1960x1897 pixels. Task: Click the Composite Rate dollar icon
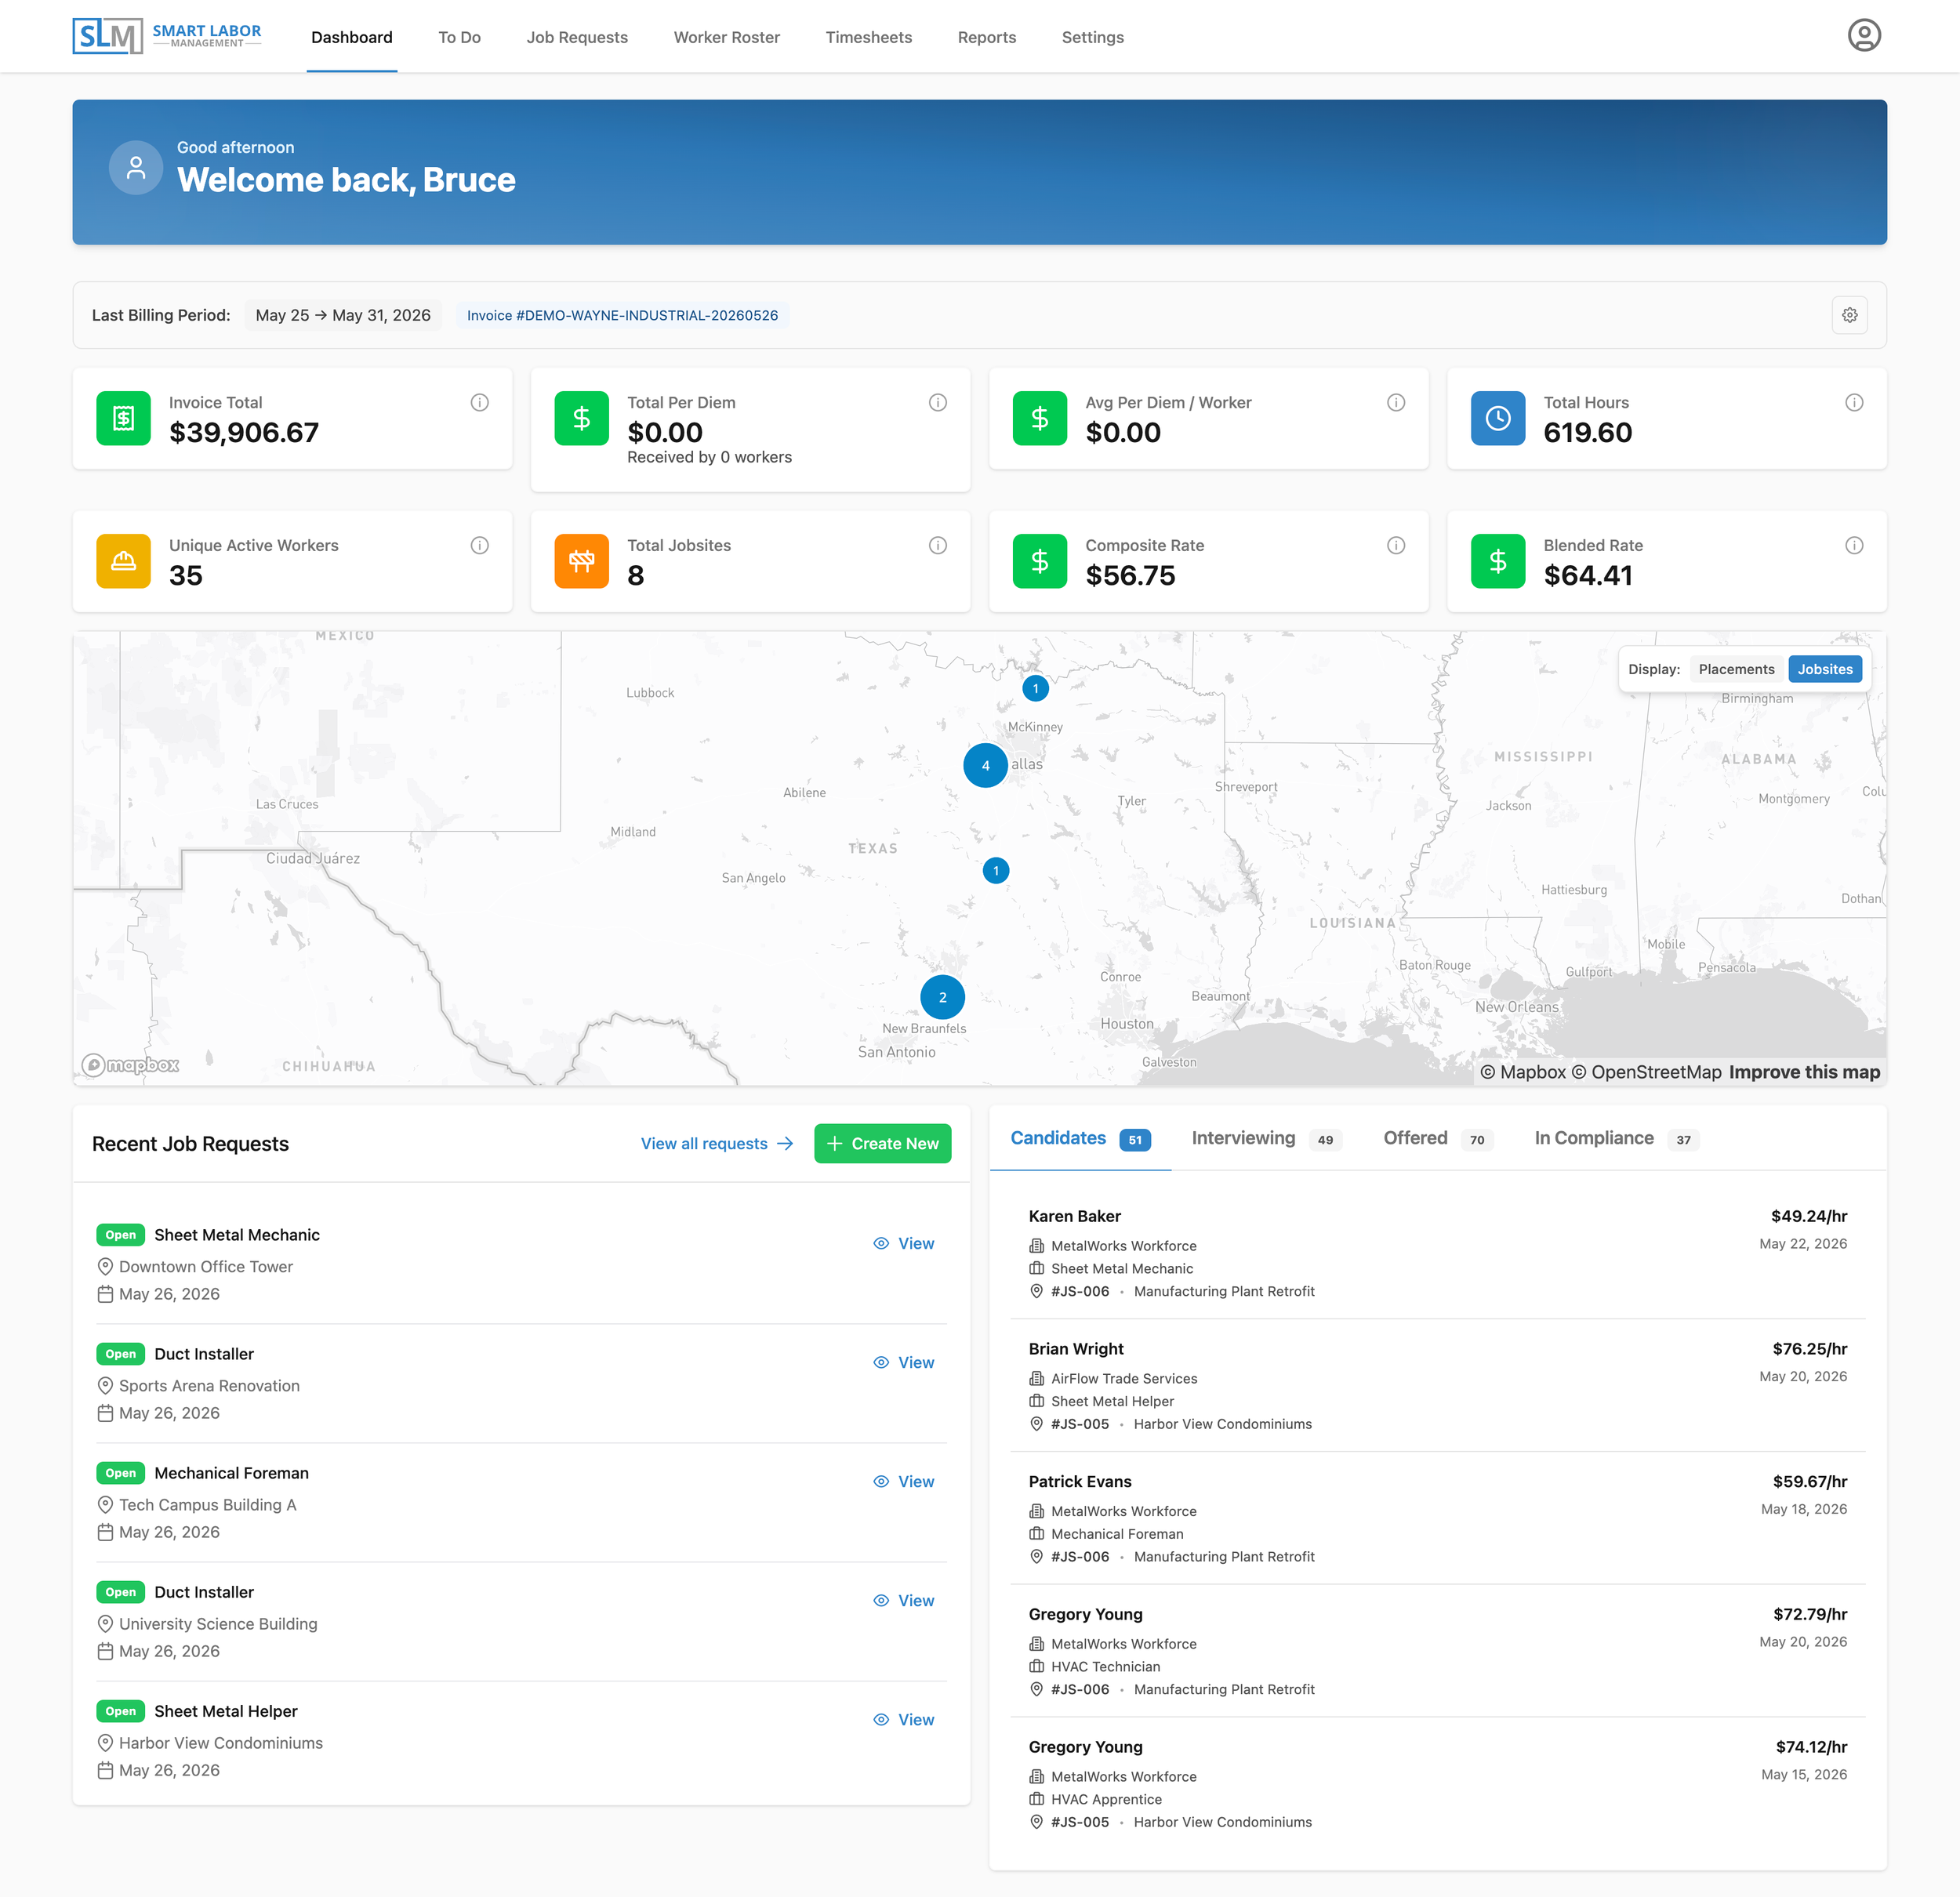point(1039,561)
